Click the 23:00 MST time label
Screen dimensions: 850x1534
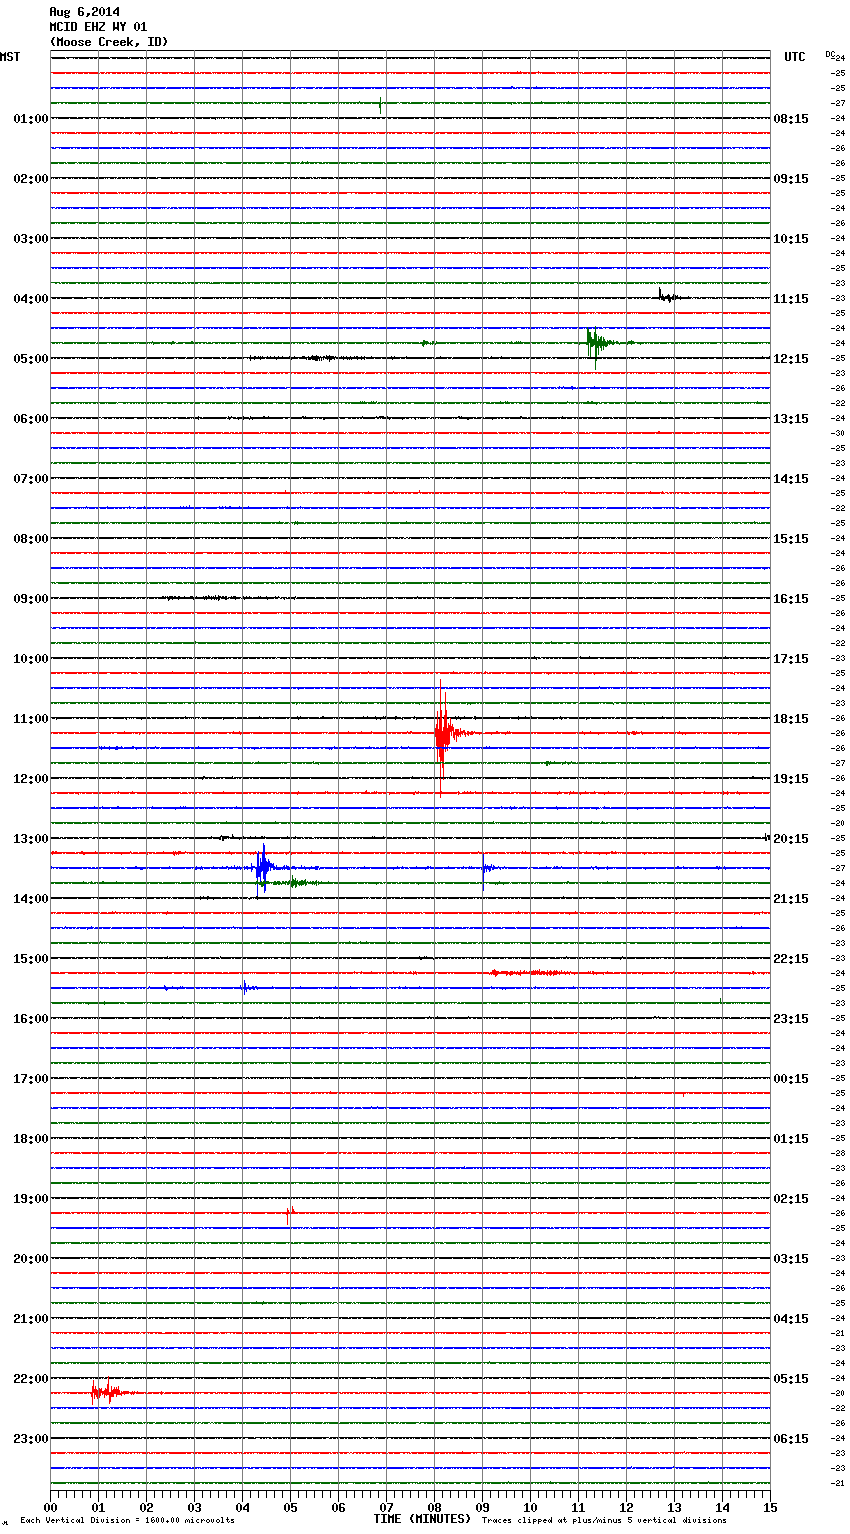[x=30, y=1439]
